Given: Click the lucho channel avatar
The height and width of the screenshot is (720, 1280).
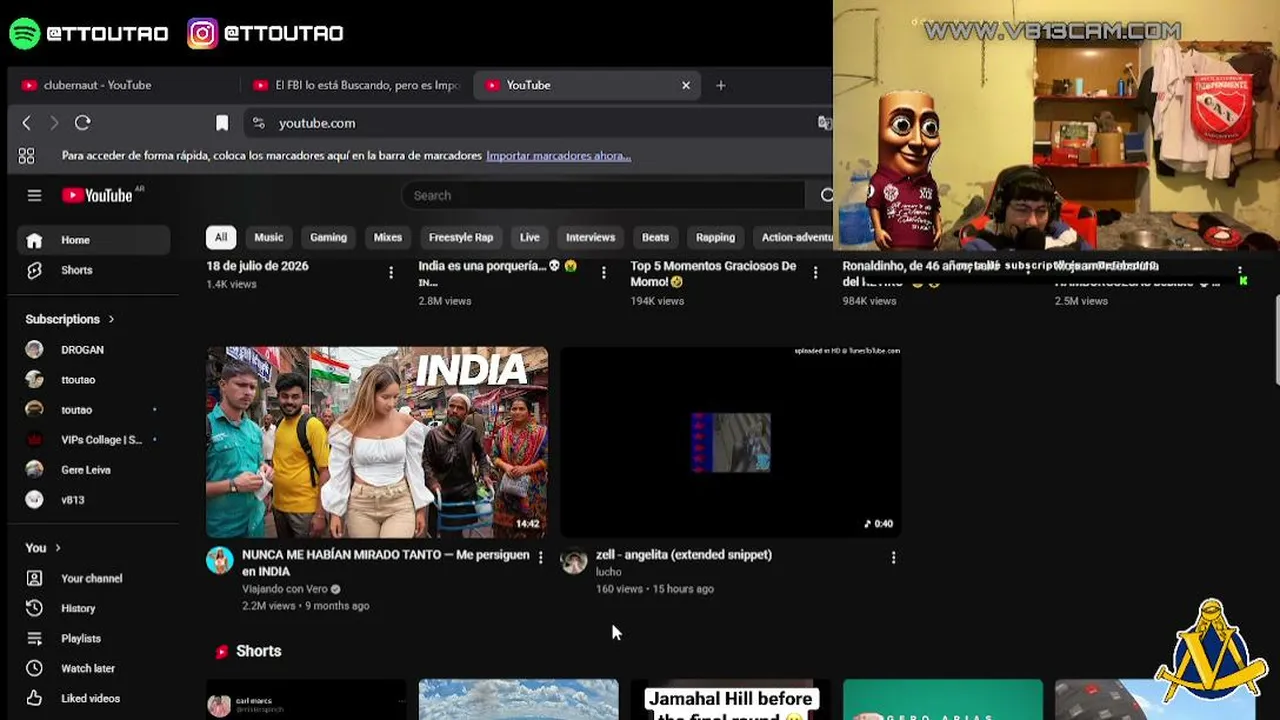Looking at the screenshot, I should 574,561.
